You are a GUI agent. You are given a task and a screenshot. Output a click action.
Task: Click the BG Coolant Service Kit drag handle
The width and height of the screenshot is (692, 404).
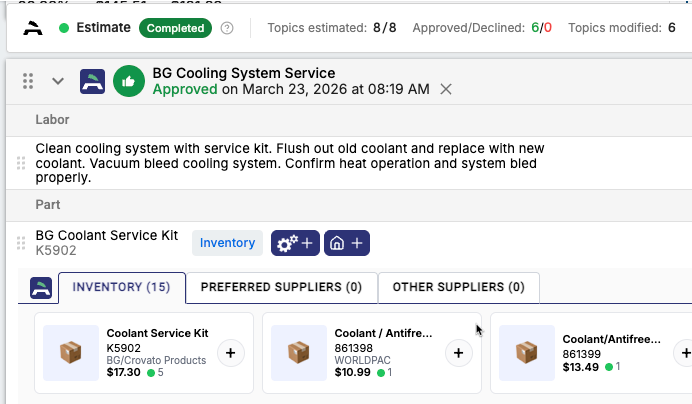coord(21,243)
